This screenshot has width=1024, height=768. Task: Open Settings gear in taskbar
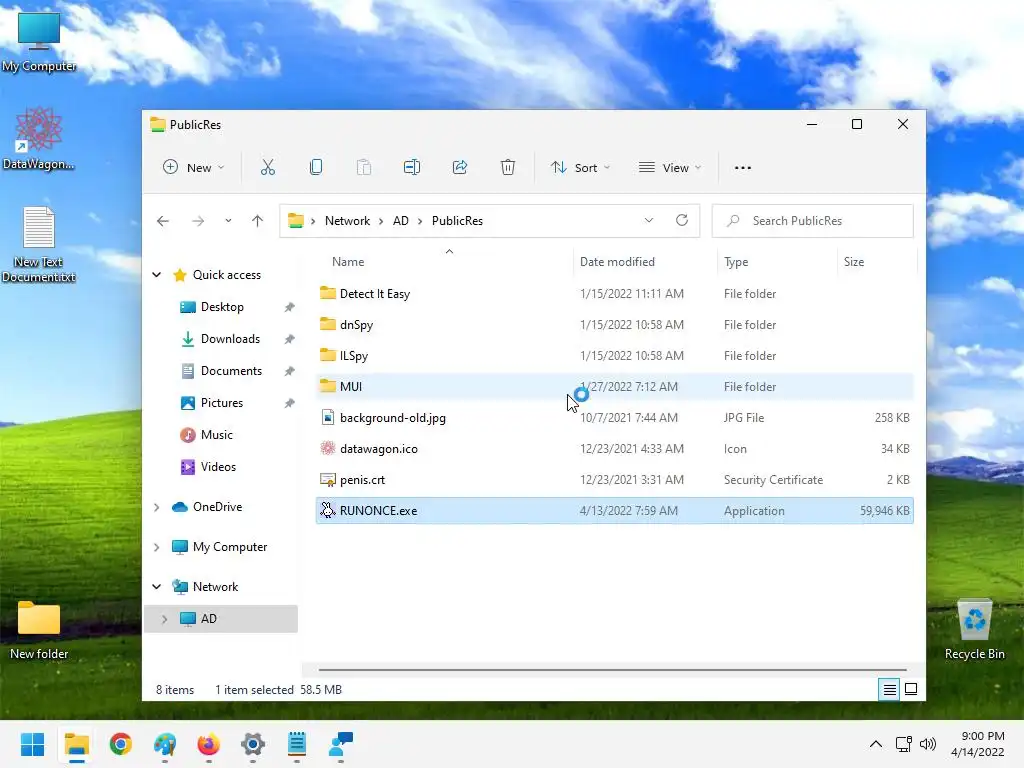tap(253, 744)
